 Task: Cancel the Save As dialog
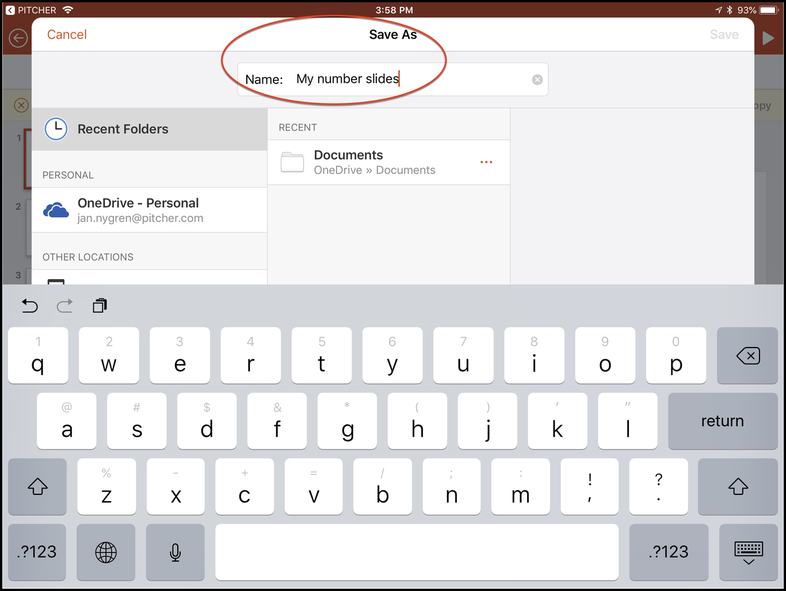(x=67, y=35)
